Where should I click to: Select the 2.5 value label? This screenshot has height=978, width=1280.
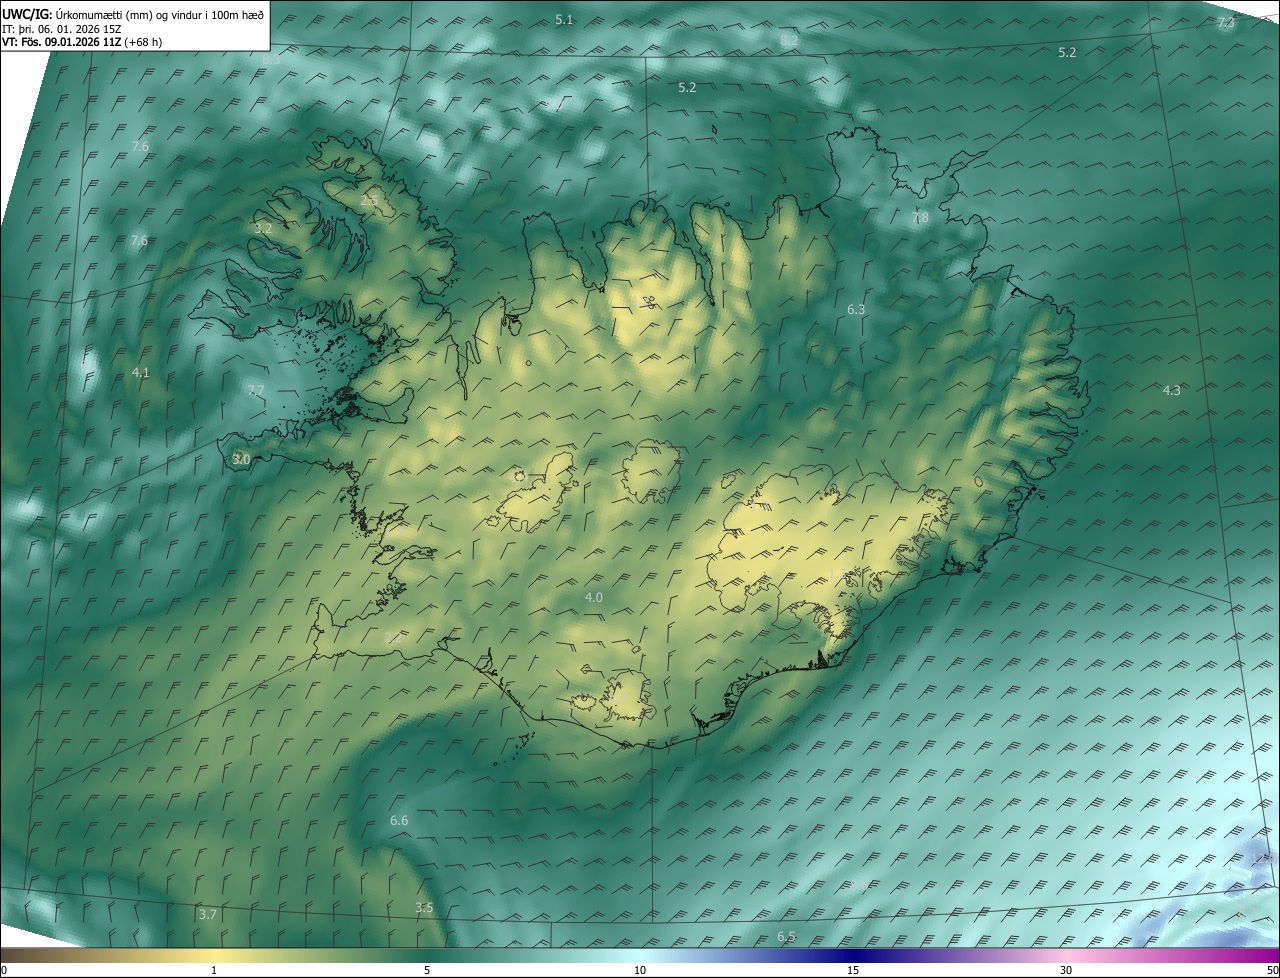pos(369,202)
